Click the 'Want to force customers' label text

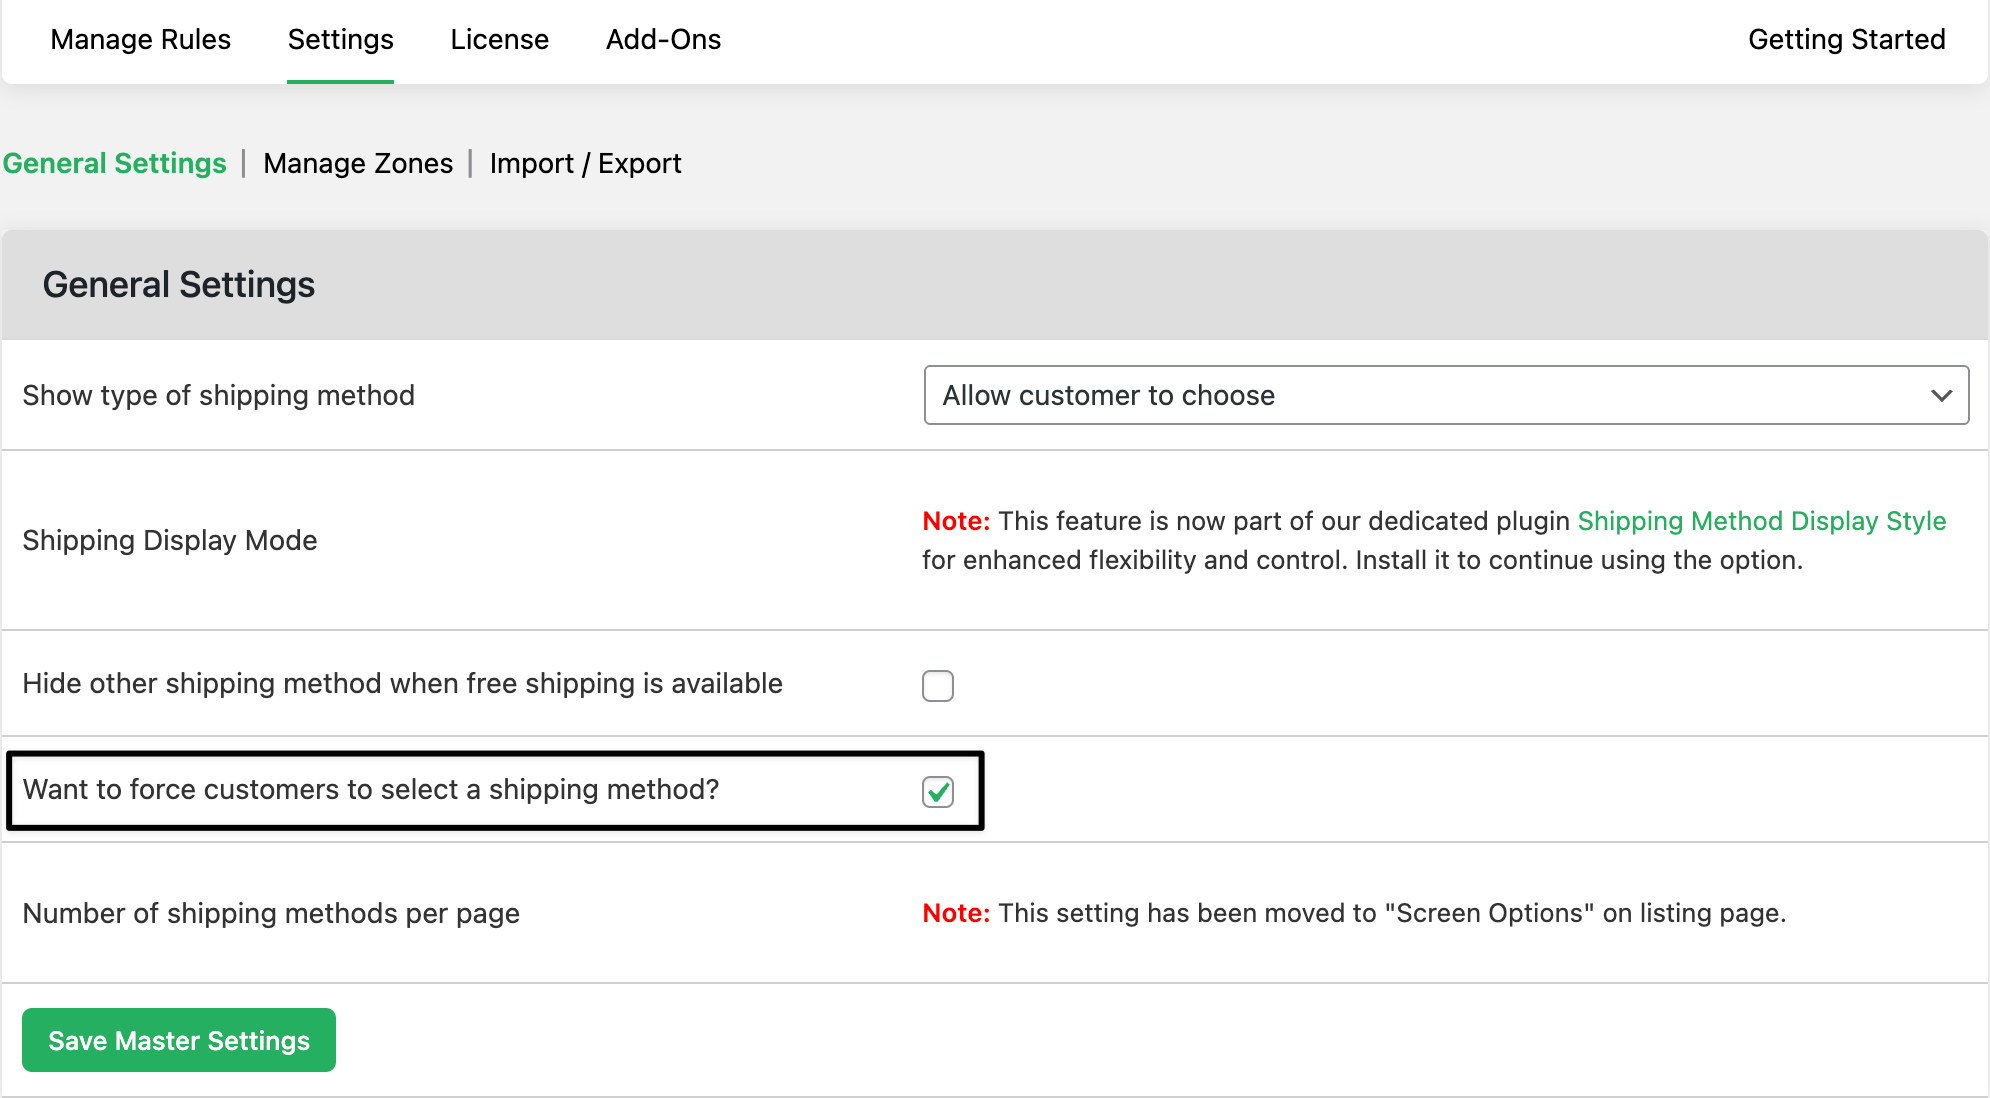(371, 789)
